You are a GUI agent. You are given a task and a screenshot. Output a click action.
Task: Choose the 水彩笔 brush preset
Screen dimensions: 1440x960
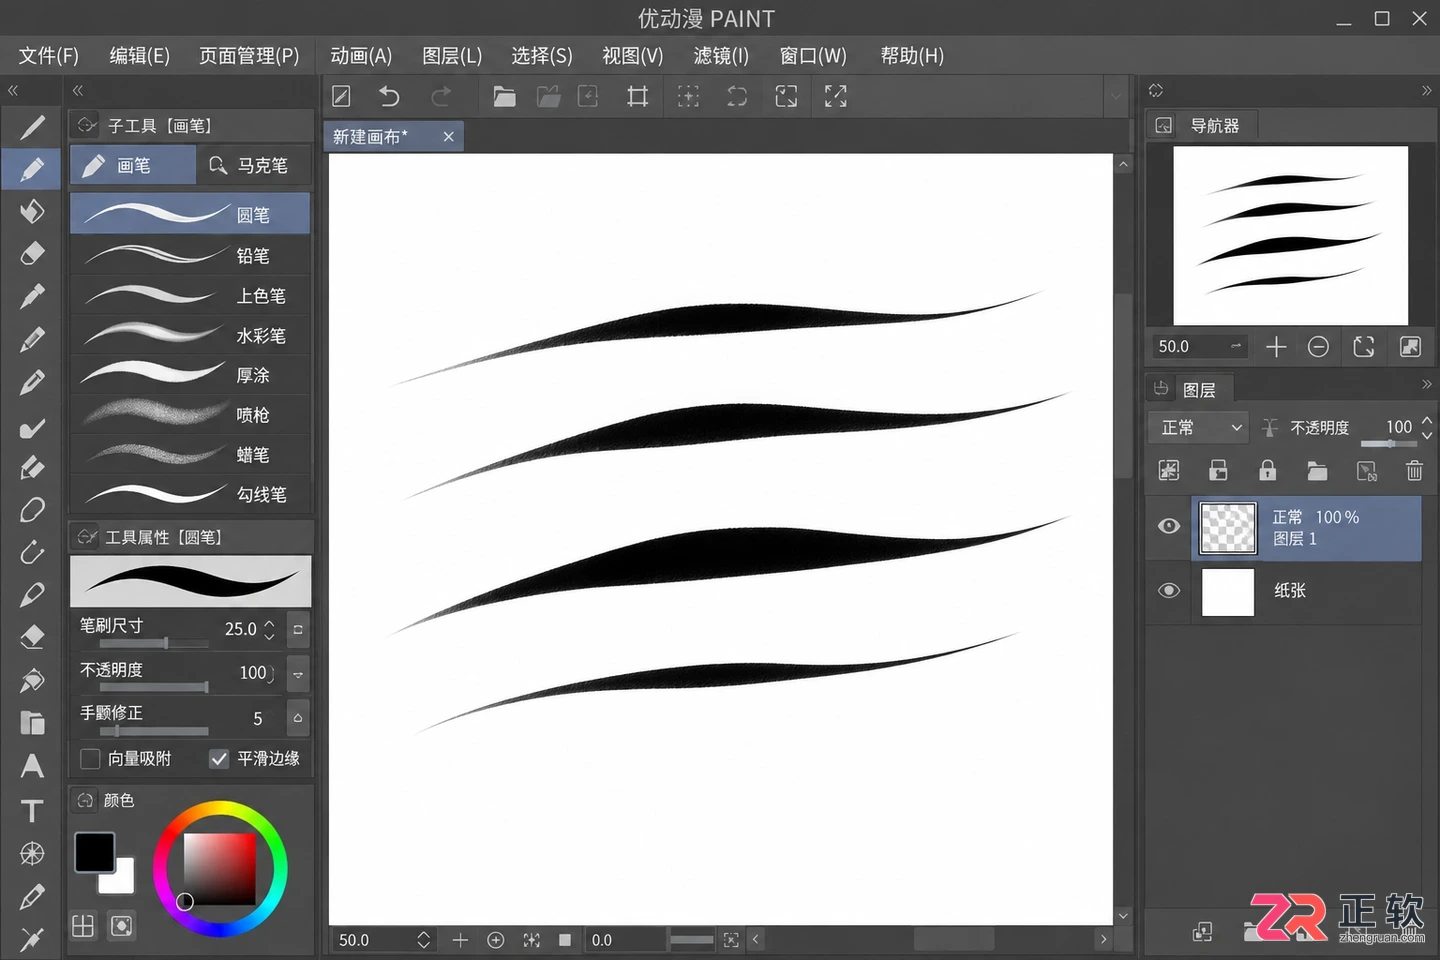click(190, 335)
